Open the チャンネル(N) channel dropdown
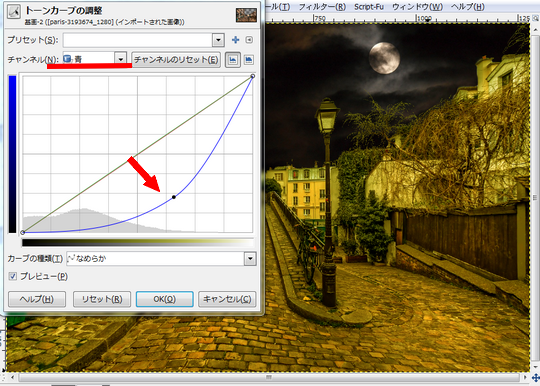The height and width of the screenshot is (386, 540). pyautogui.click(x=95, y=59)
